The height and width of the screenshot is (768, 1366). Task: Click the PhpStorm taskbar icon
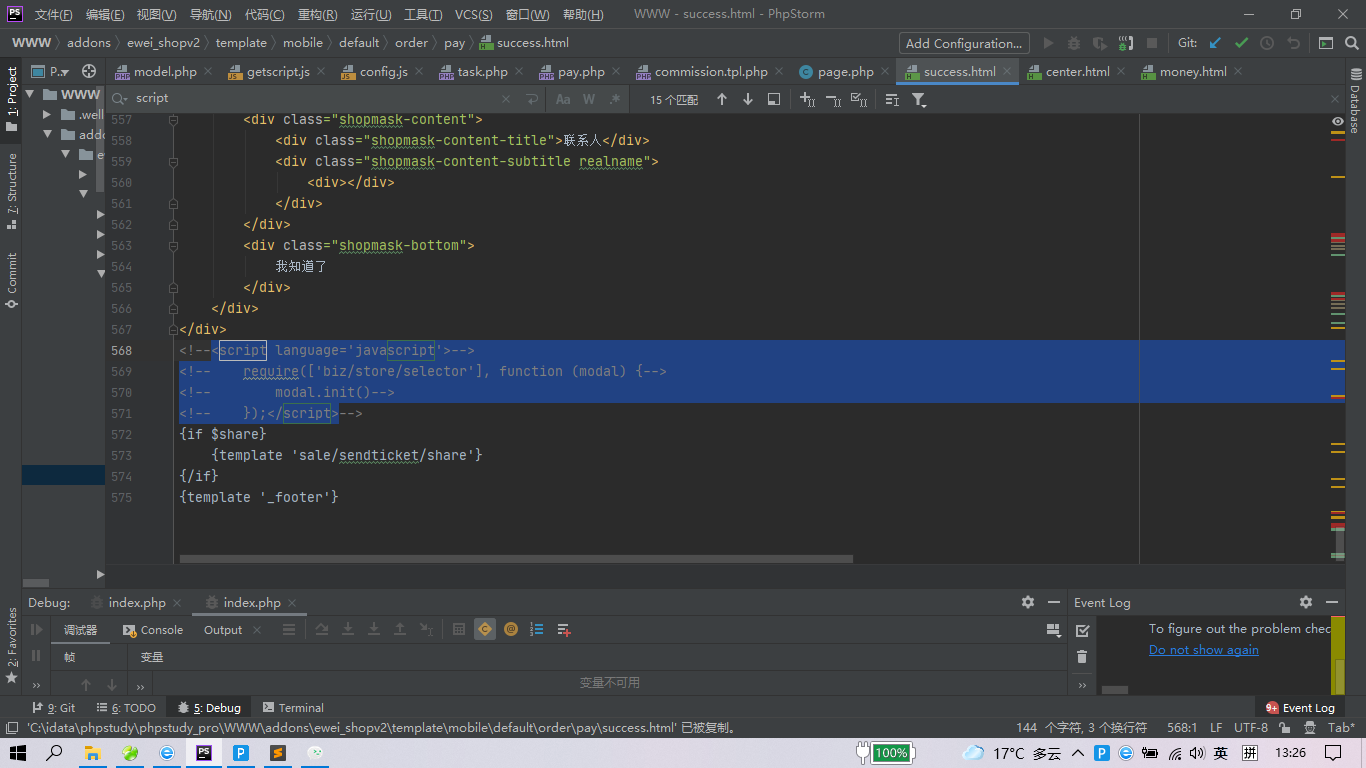coord(203,752)
